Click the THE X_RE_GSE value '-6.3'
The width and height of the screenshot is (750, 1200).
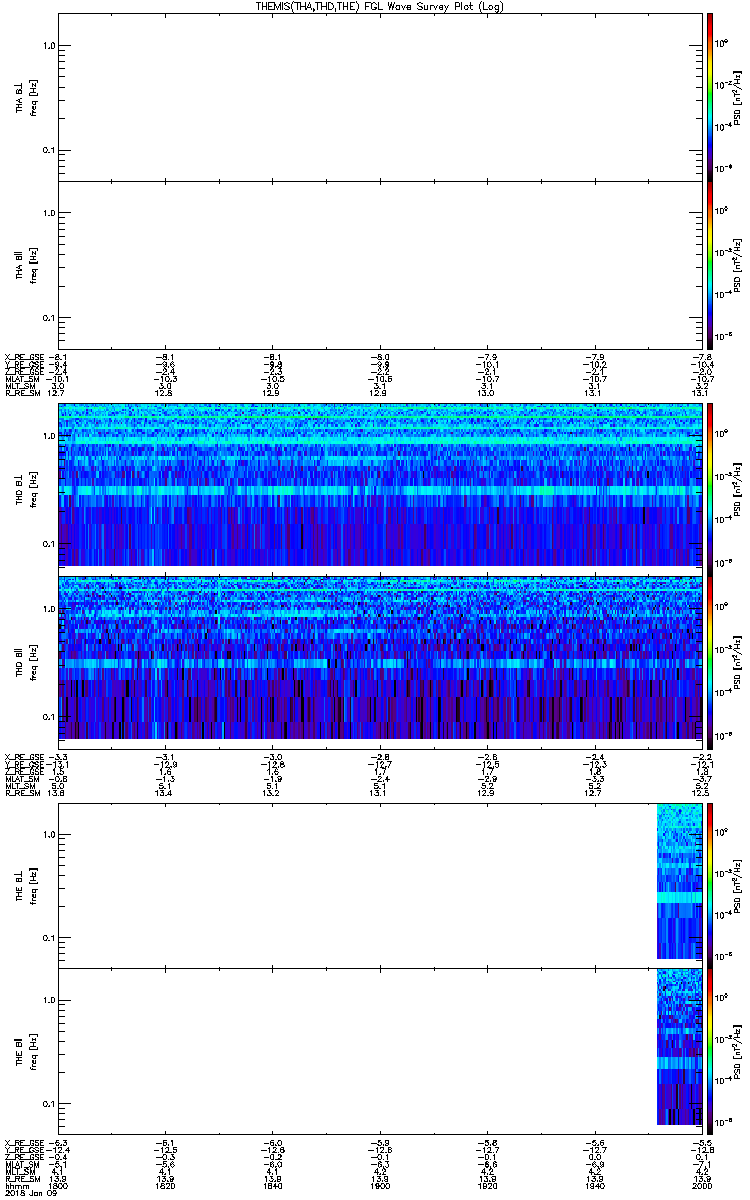57,1144
